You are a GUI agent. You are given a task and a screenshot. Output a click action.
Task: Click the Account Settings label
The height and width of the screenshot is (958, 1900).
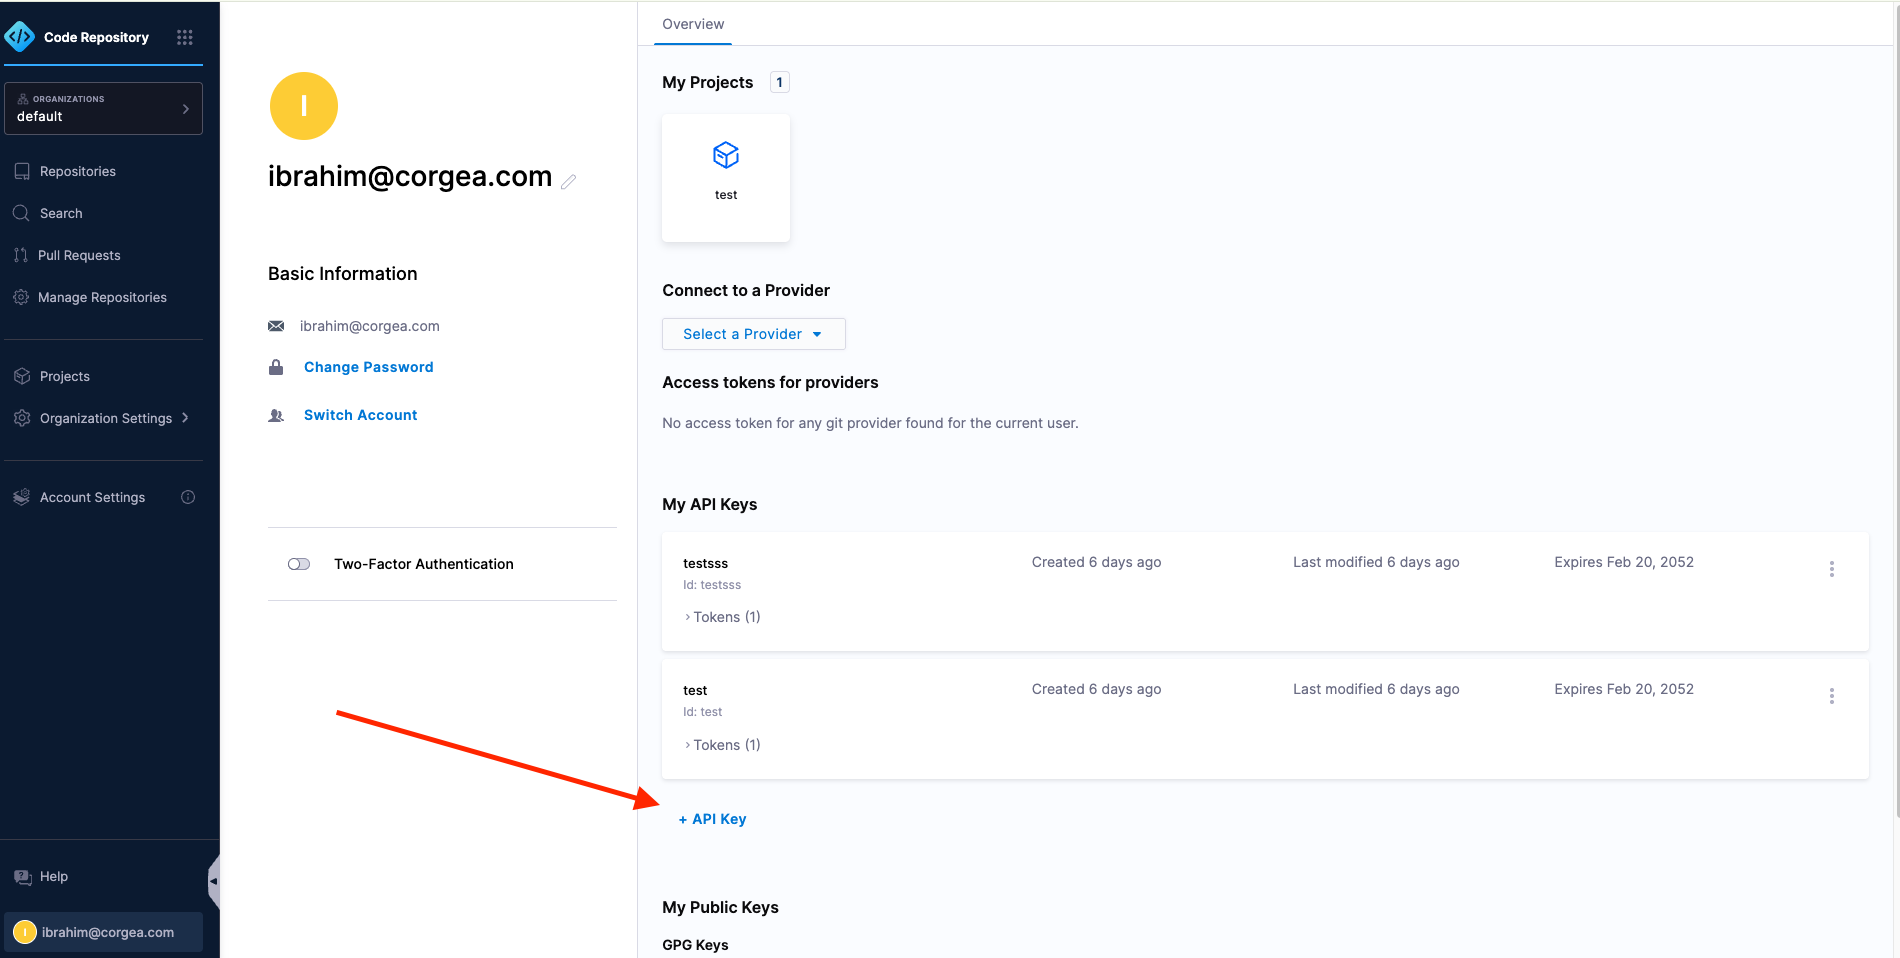[x=92, y=497]
